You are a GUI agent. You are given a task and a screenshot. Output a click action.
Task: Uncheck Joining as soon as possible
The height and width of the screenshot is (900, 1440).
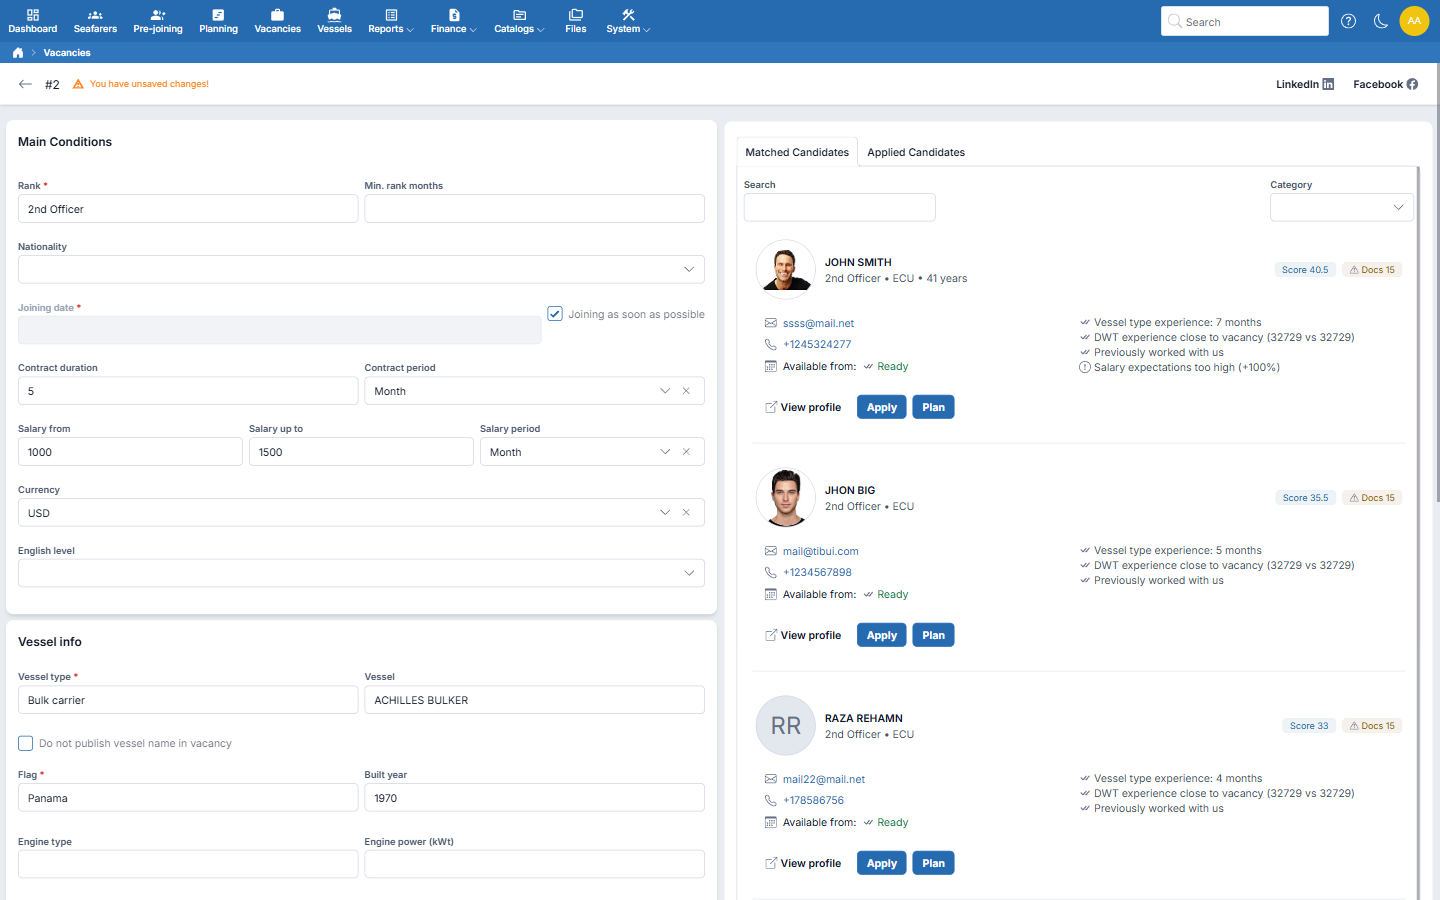tap(555, 314)
